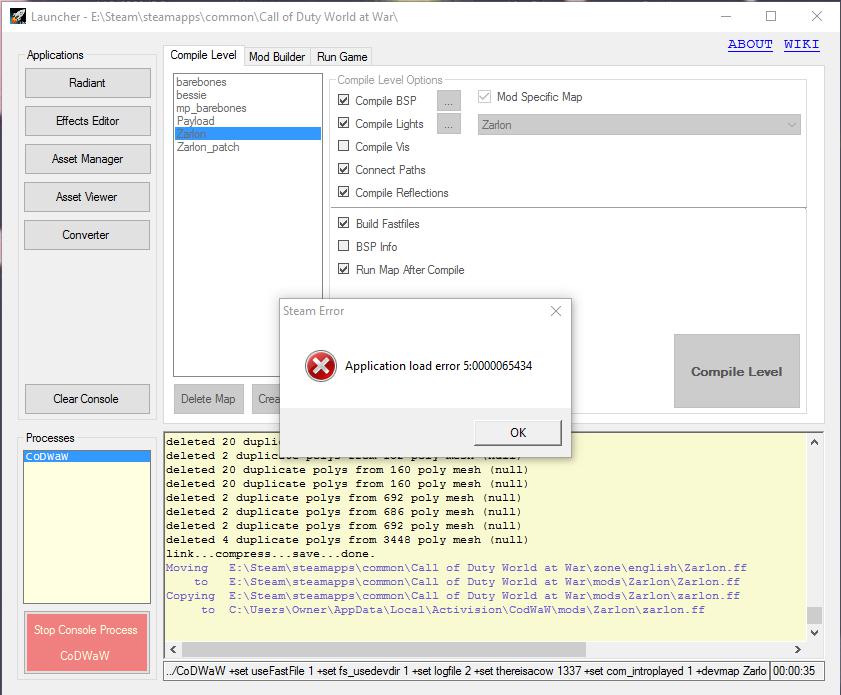841x695 pixels.
Task: Enable BSP Info checkbox
Action: coord(344,246)
